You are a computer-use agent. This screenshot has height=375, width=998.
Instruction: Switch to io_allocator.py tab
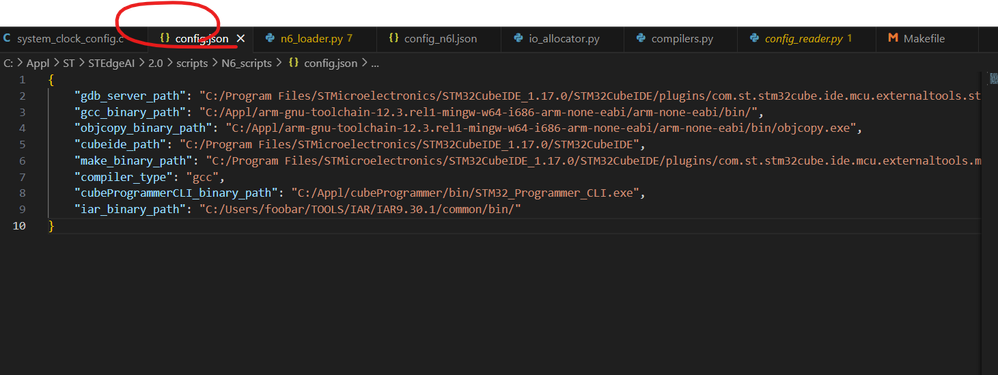[x=558, y=39]
